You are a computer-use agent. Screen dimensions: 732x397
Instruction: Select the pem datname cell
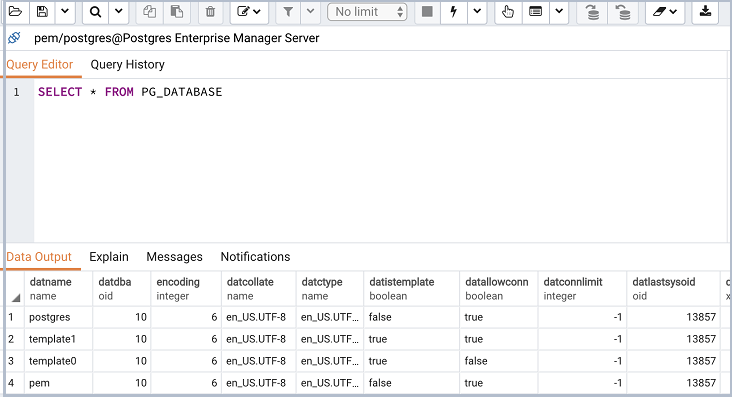tap(58, 383)
